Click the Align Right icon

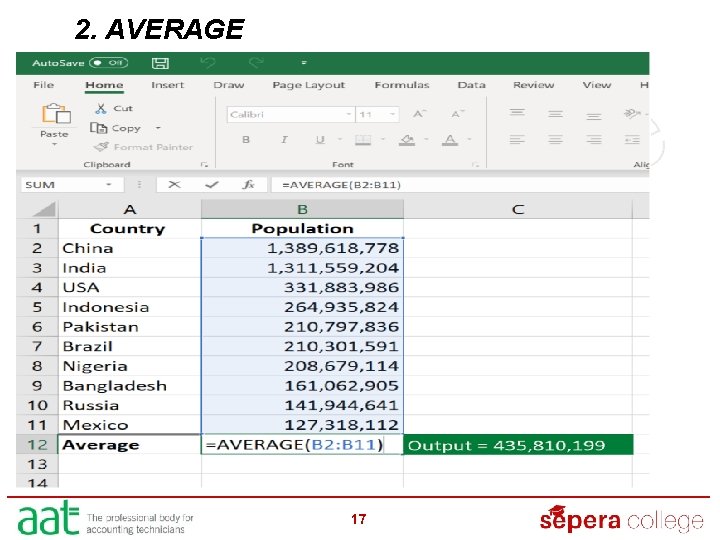(x=594, y=139)
